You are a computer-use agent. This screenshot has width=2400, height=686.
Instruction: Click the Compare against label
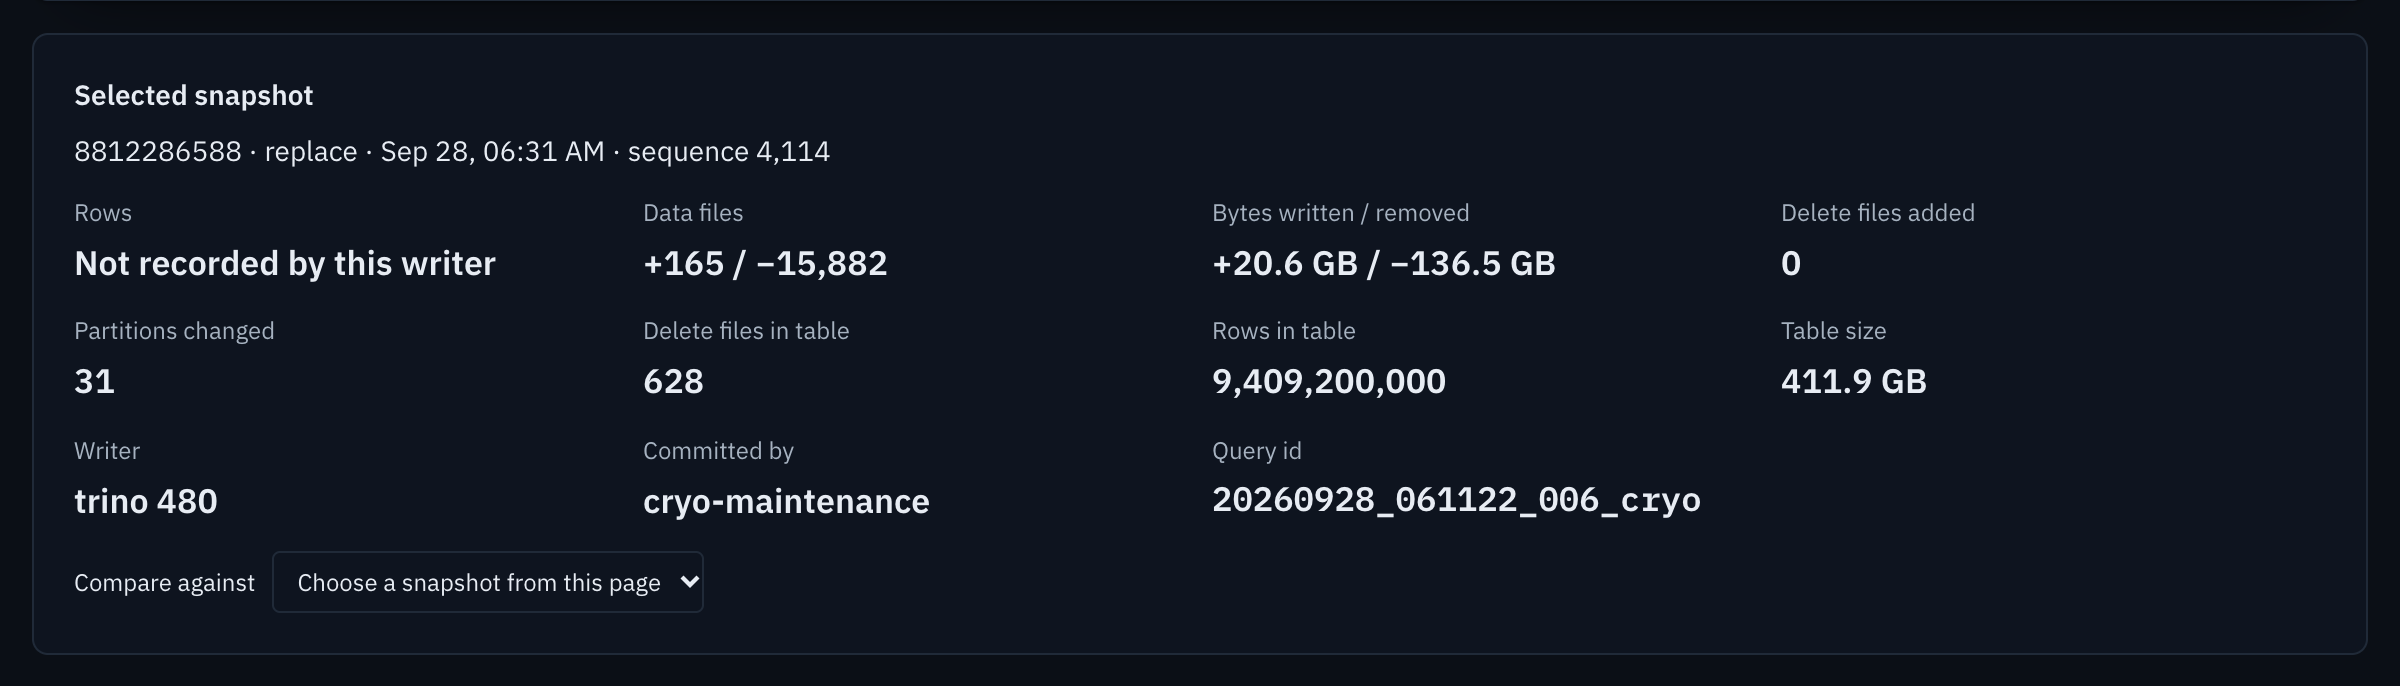coord(164,583)
